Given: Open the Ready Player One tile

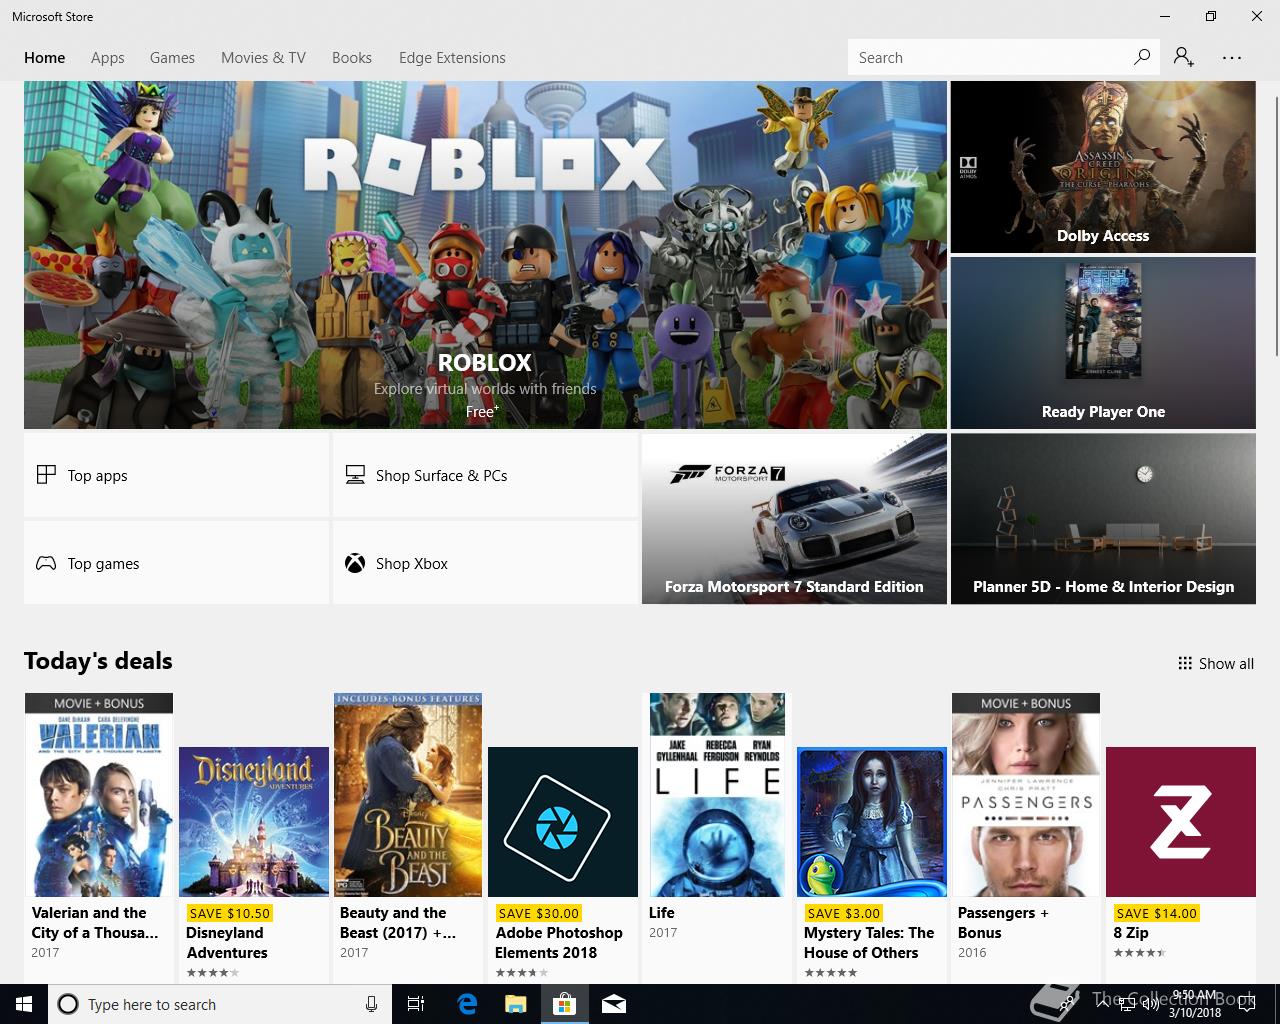Looking at the screenshot, I should click(1103, 343).
